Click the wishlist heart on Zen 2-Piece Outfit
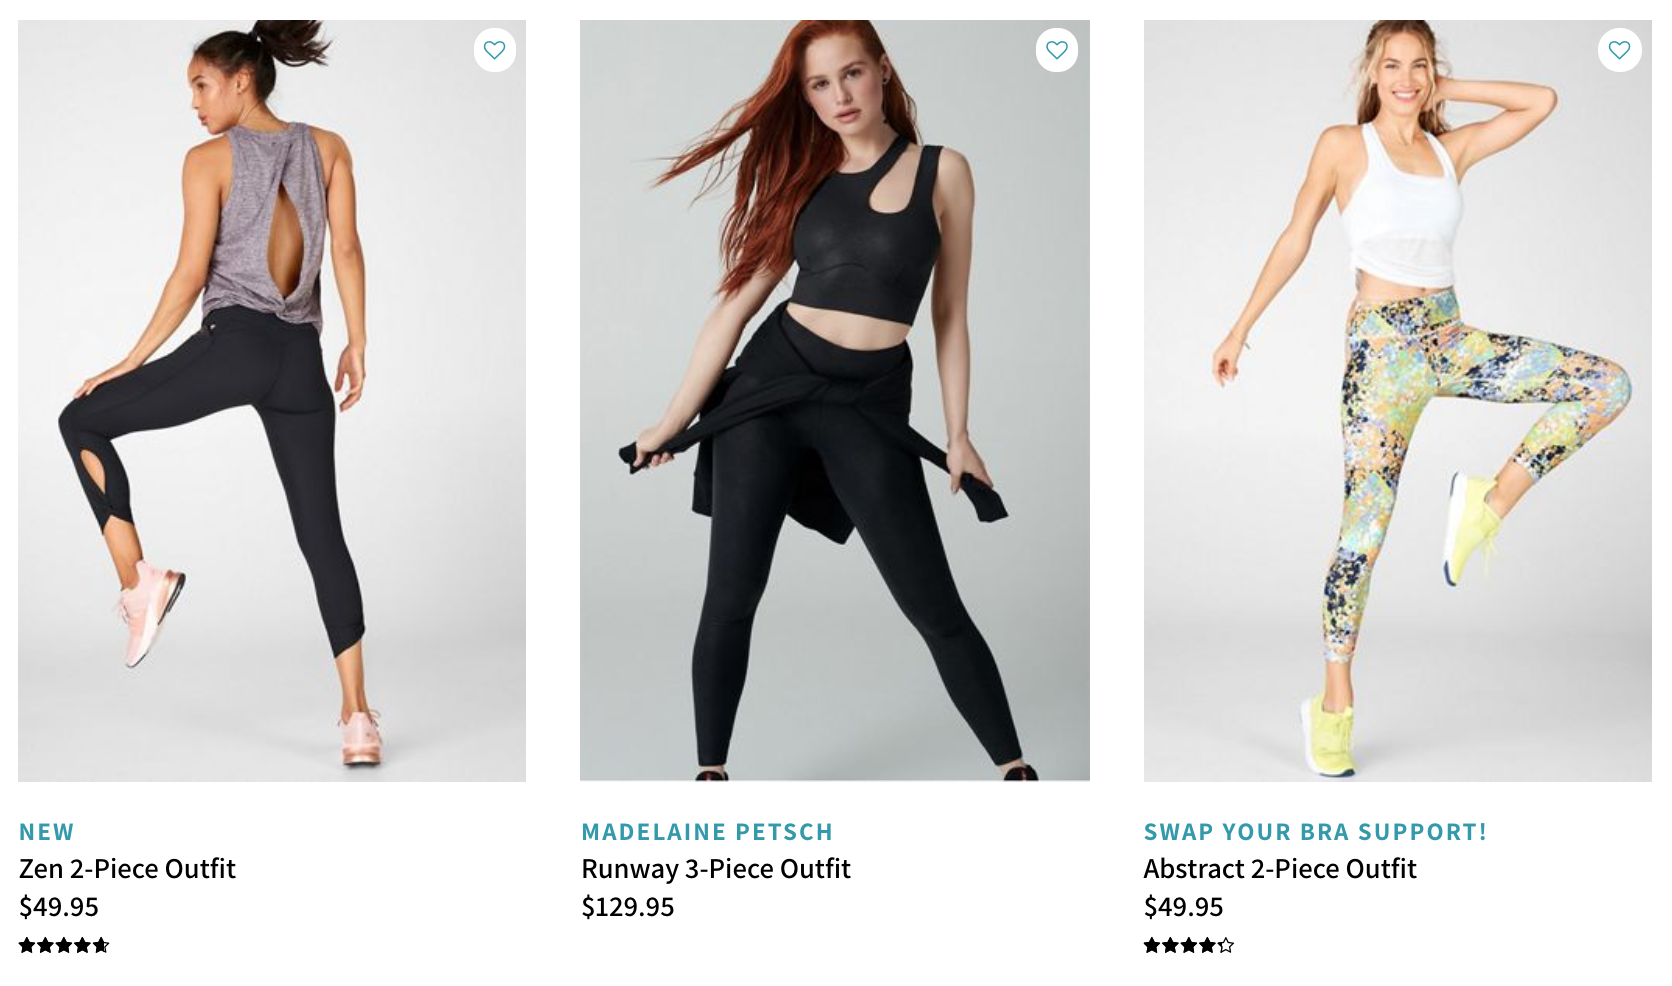Viewport: 1672px width, 986px height. 493,50
